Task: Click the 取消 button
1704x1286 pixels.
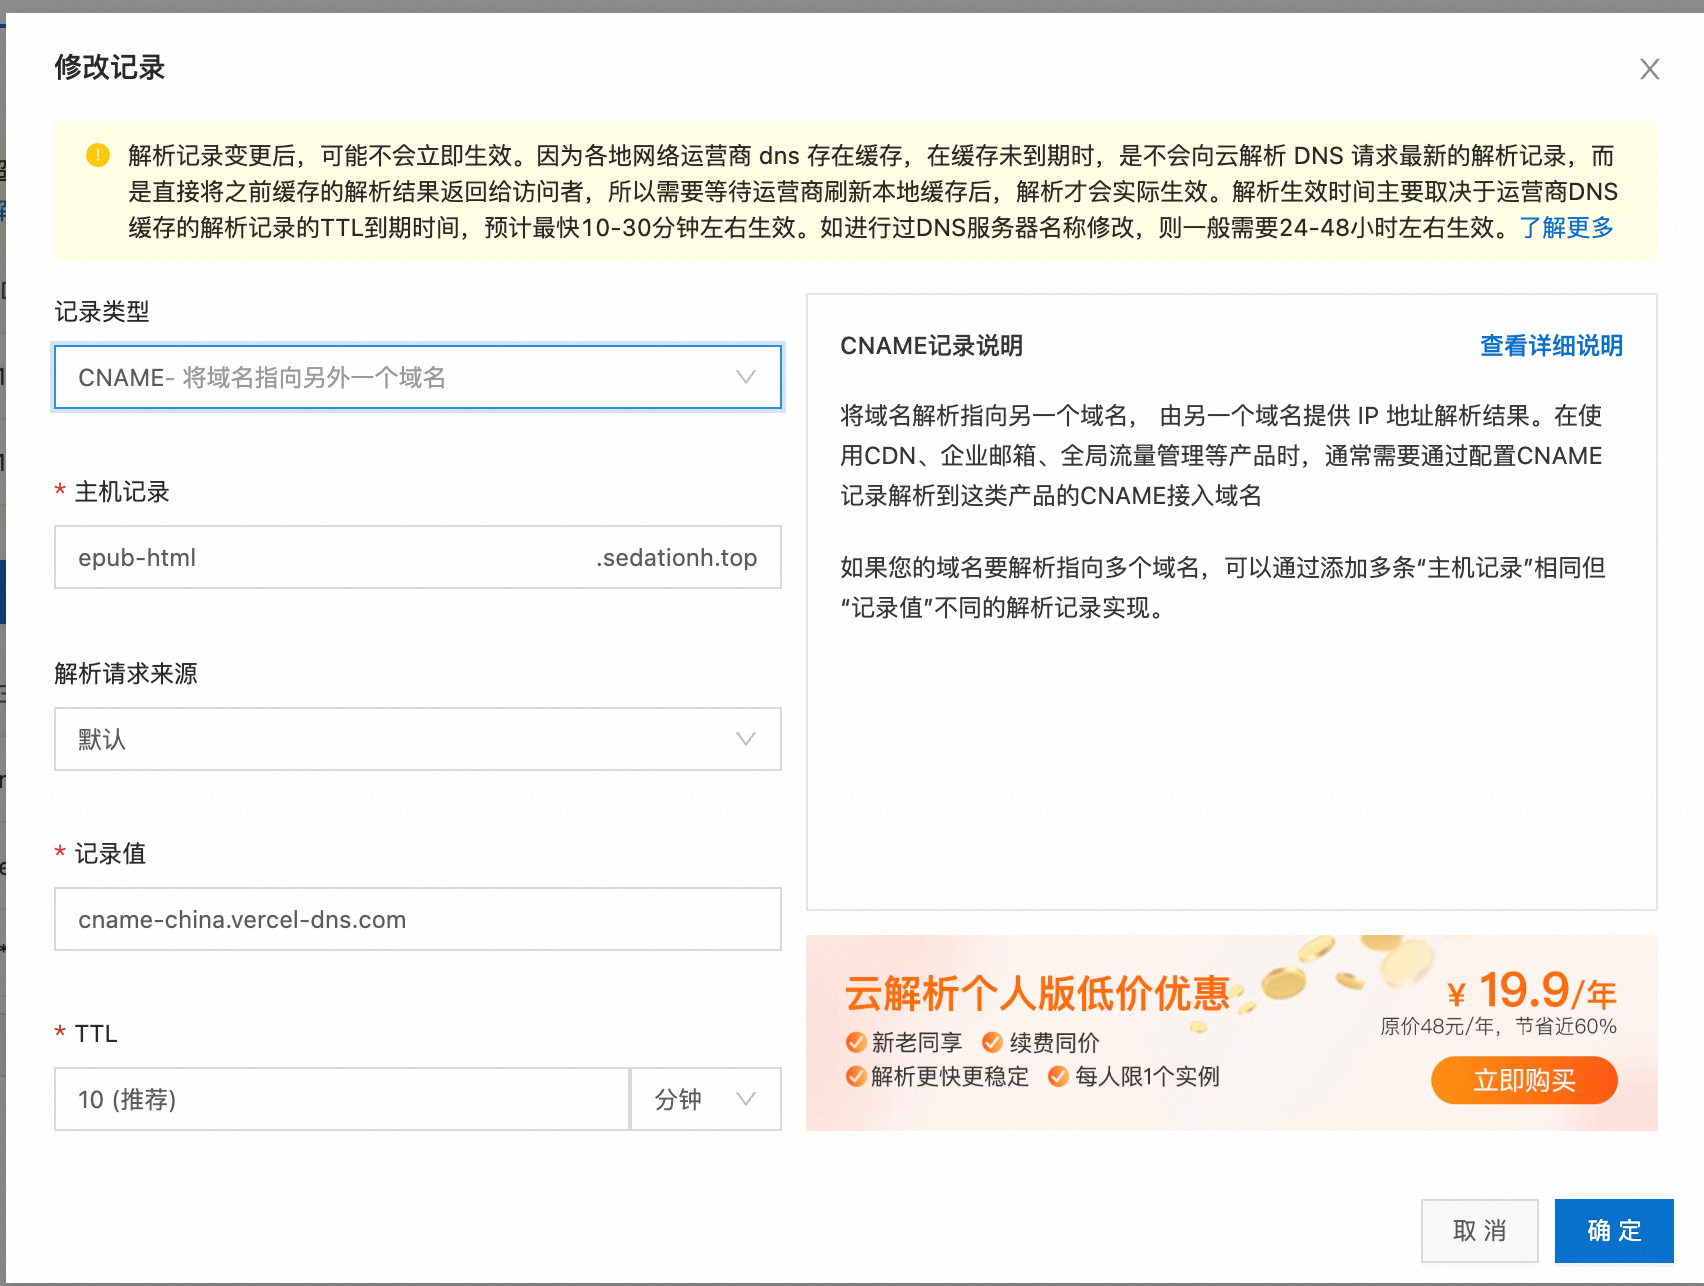Action: pyautogui.click(x=1479, y=1231)
